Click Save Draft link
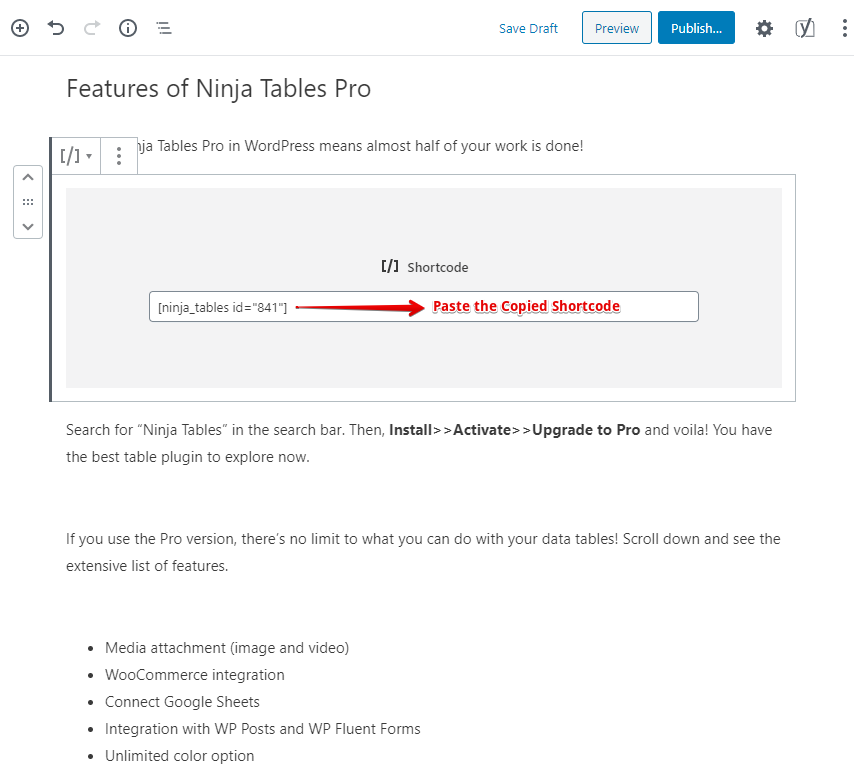This screenshot has width=854, height=766. [528, 28]
